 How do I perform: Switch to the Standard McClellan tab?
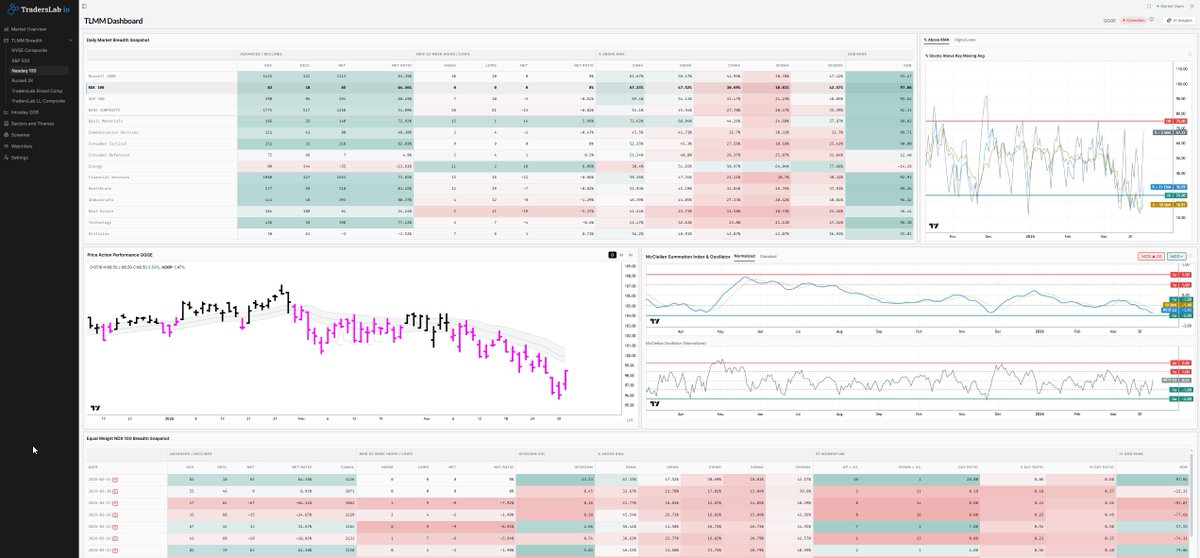(768, 256)
